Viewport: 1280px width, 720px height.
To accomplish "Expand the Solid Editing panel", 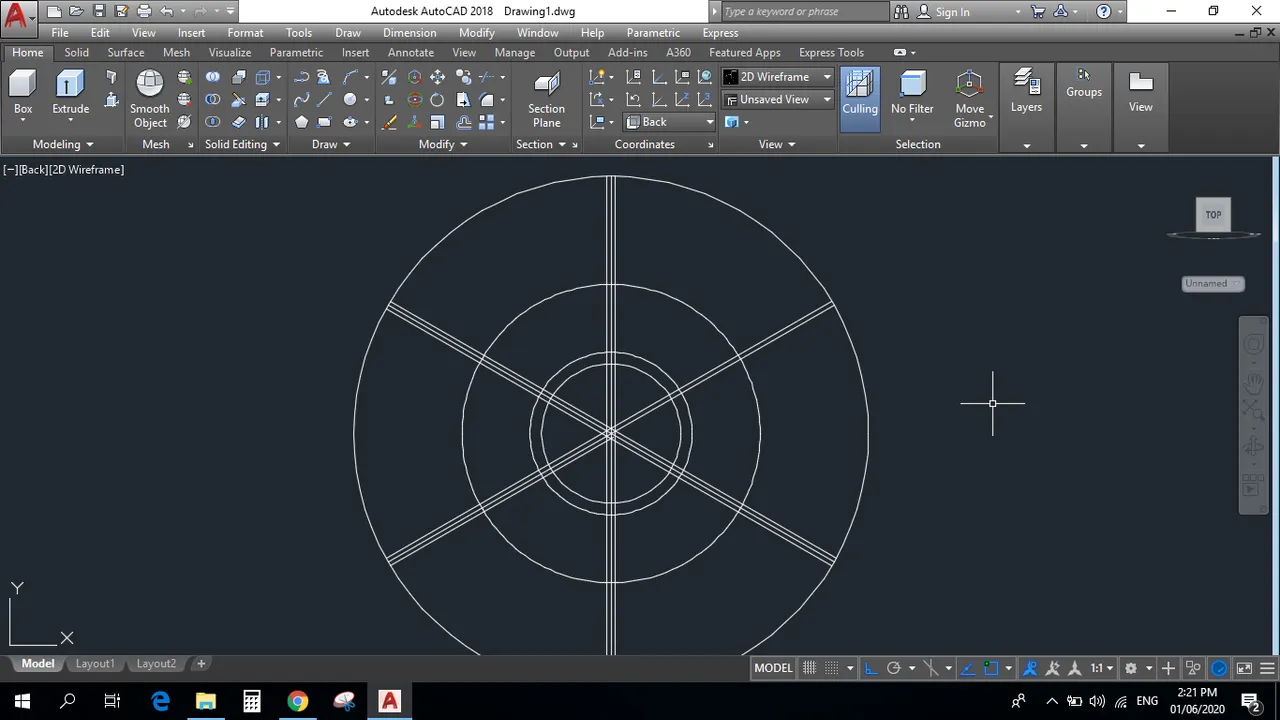I will pos(242,144).
